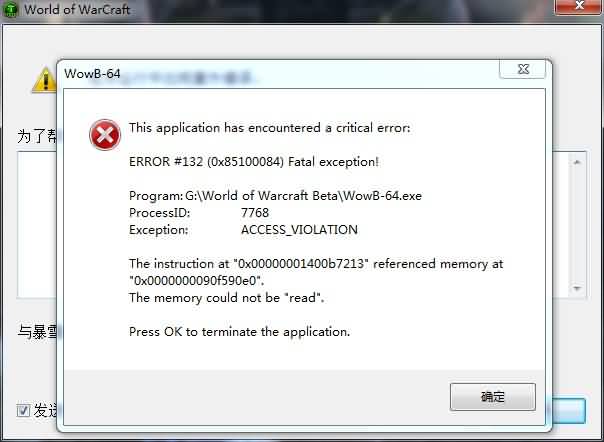Click the World of WarCraft title bar app icon
This screenshot has height=442, width=604.
pyautogui.click(x=10, y=9)
